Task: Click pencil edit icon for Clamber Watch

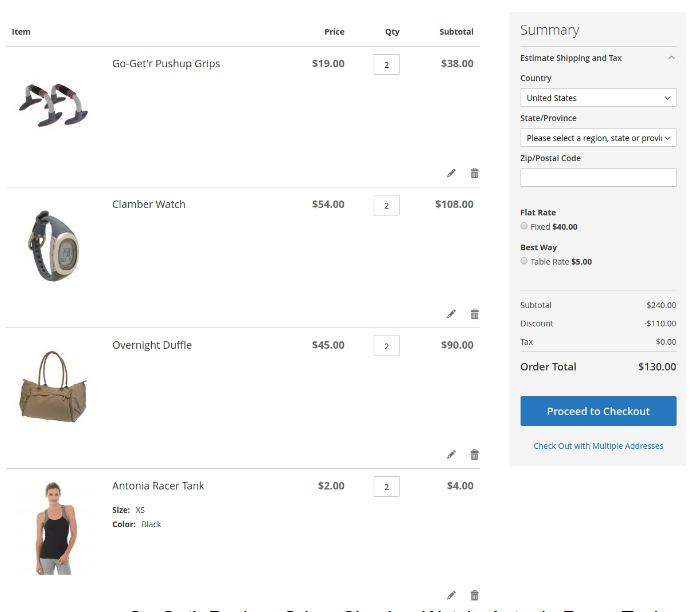Action: pyautogui.click(x=451, y=314)
